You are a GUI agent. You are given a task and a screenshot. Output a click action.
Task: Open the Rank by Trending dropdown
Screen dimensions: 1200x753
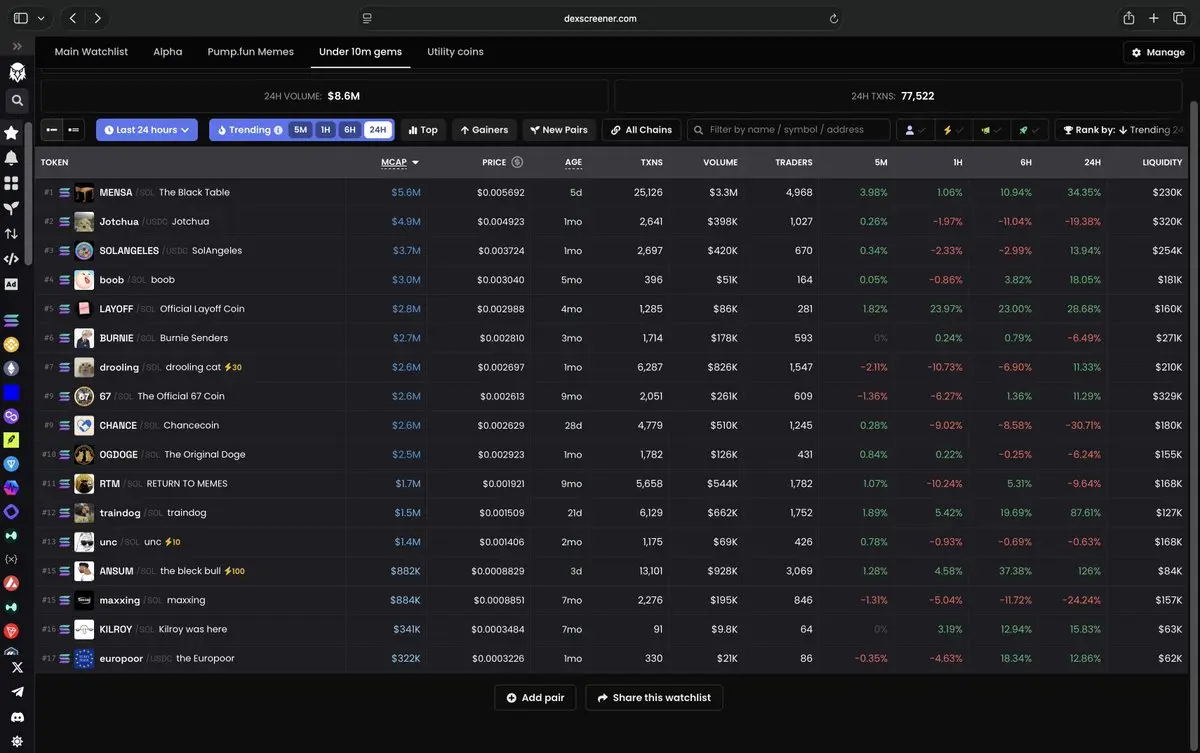pos(1127,130)
